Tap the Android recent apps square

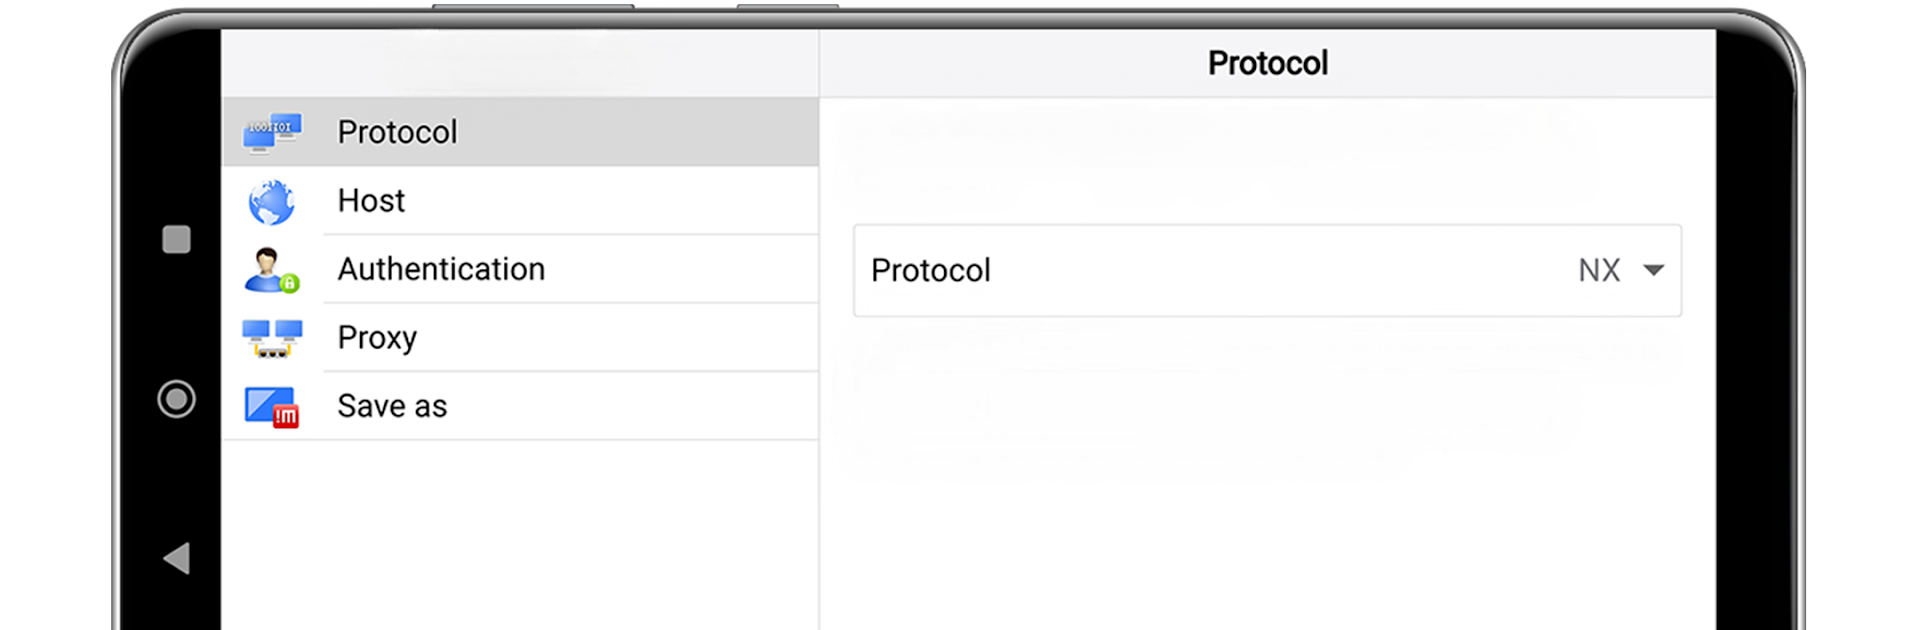(x=177, y=240)
